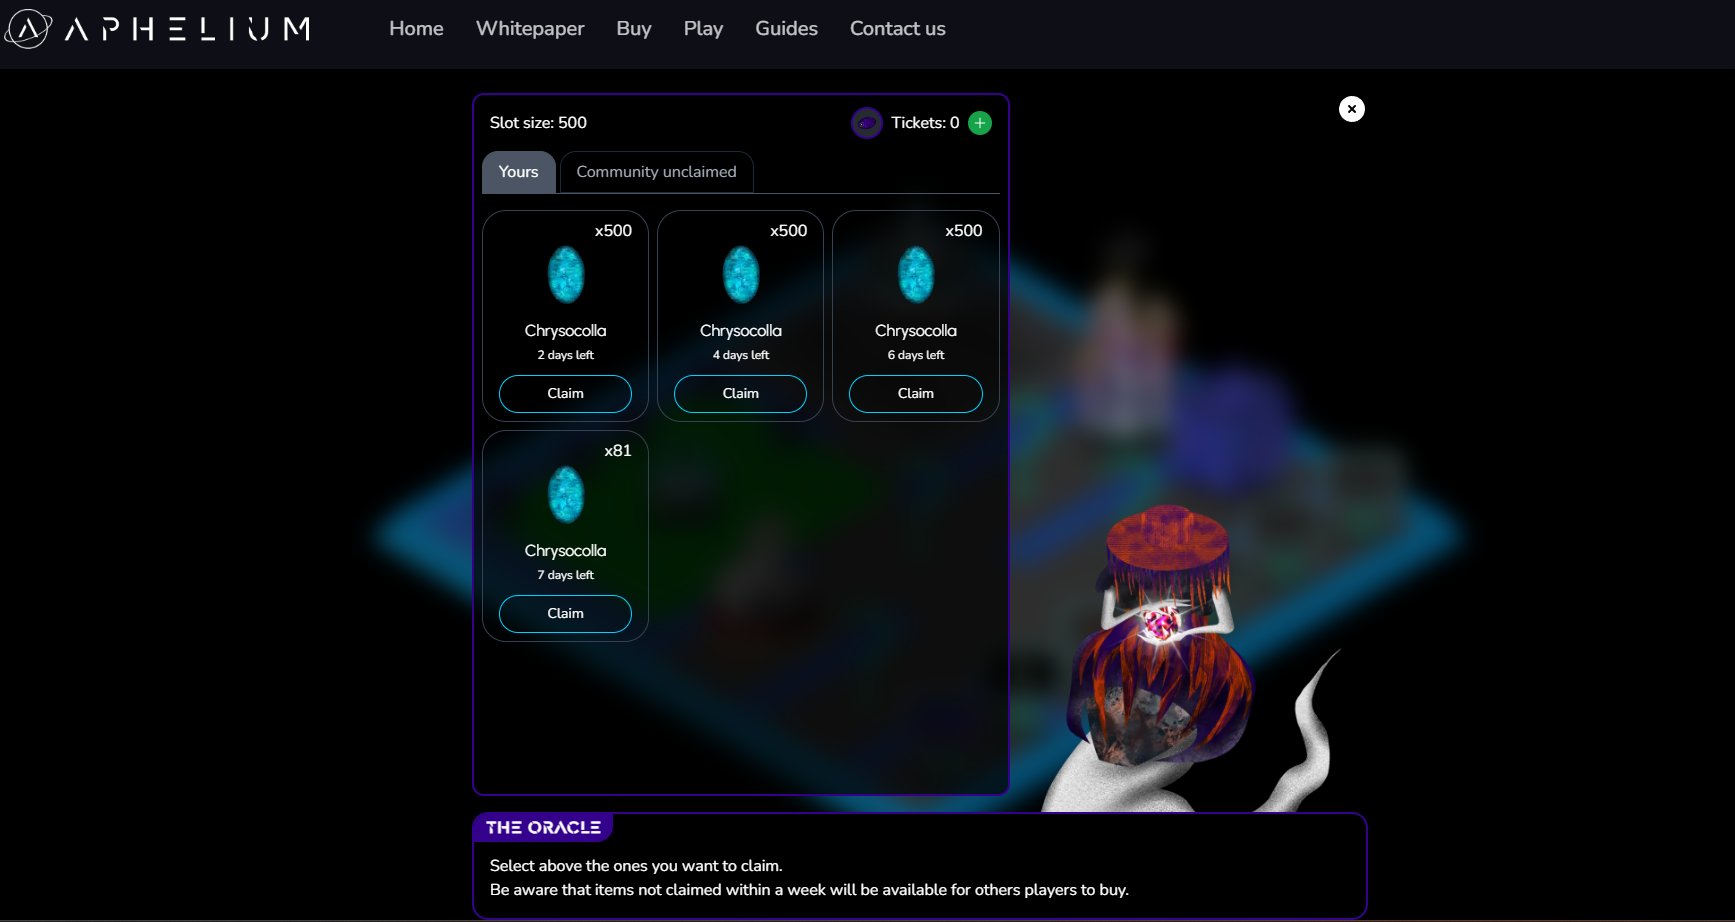Click the green plus to add tickets
The image size is (1735, 922).
coord(980,123)
